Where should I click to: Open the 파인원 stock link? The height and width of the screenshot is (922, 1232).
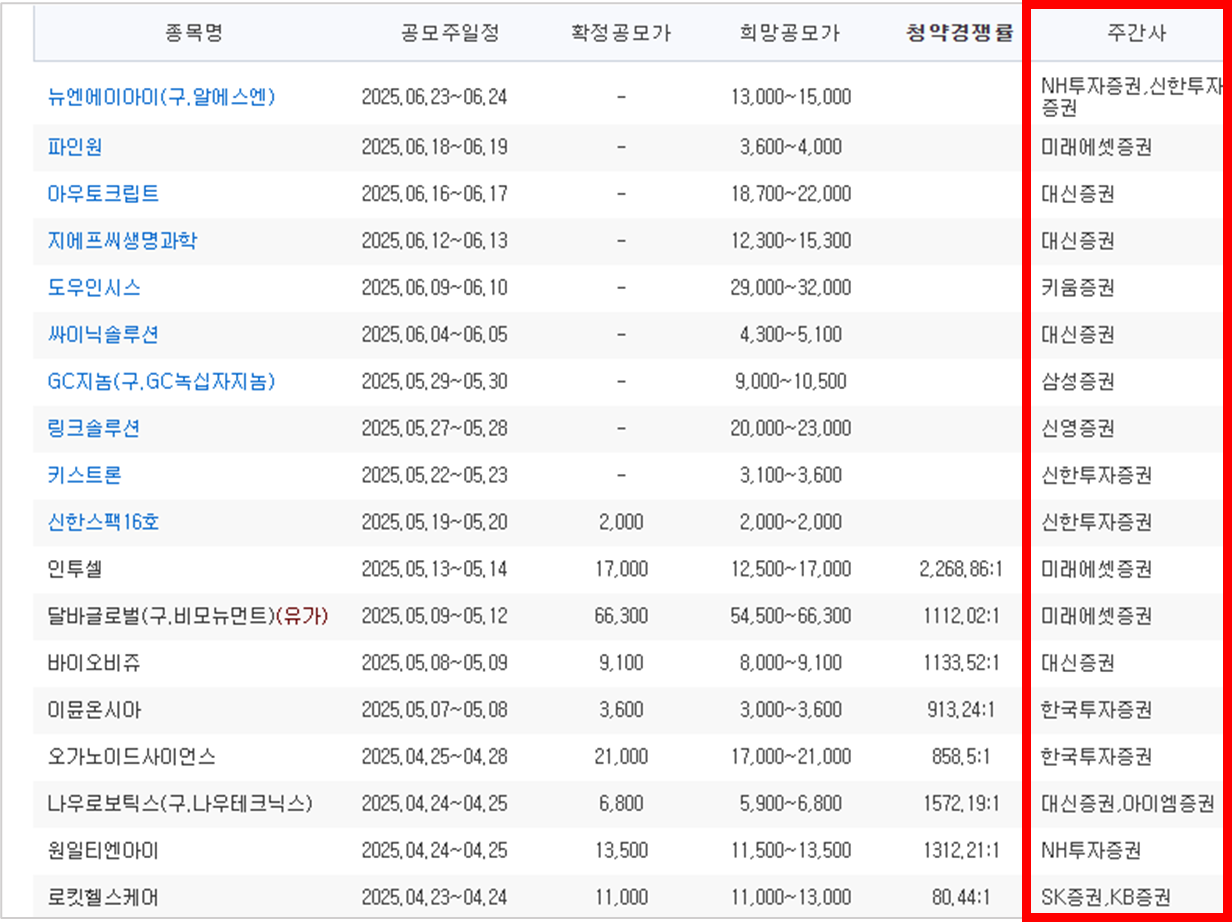pos(75,147)
